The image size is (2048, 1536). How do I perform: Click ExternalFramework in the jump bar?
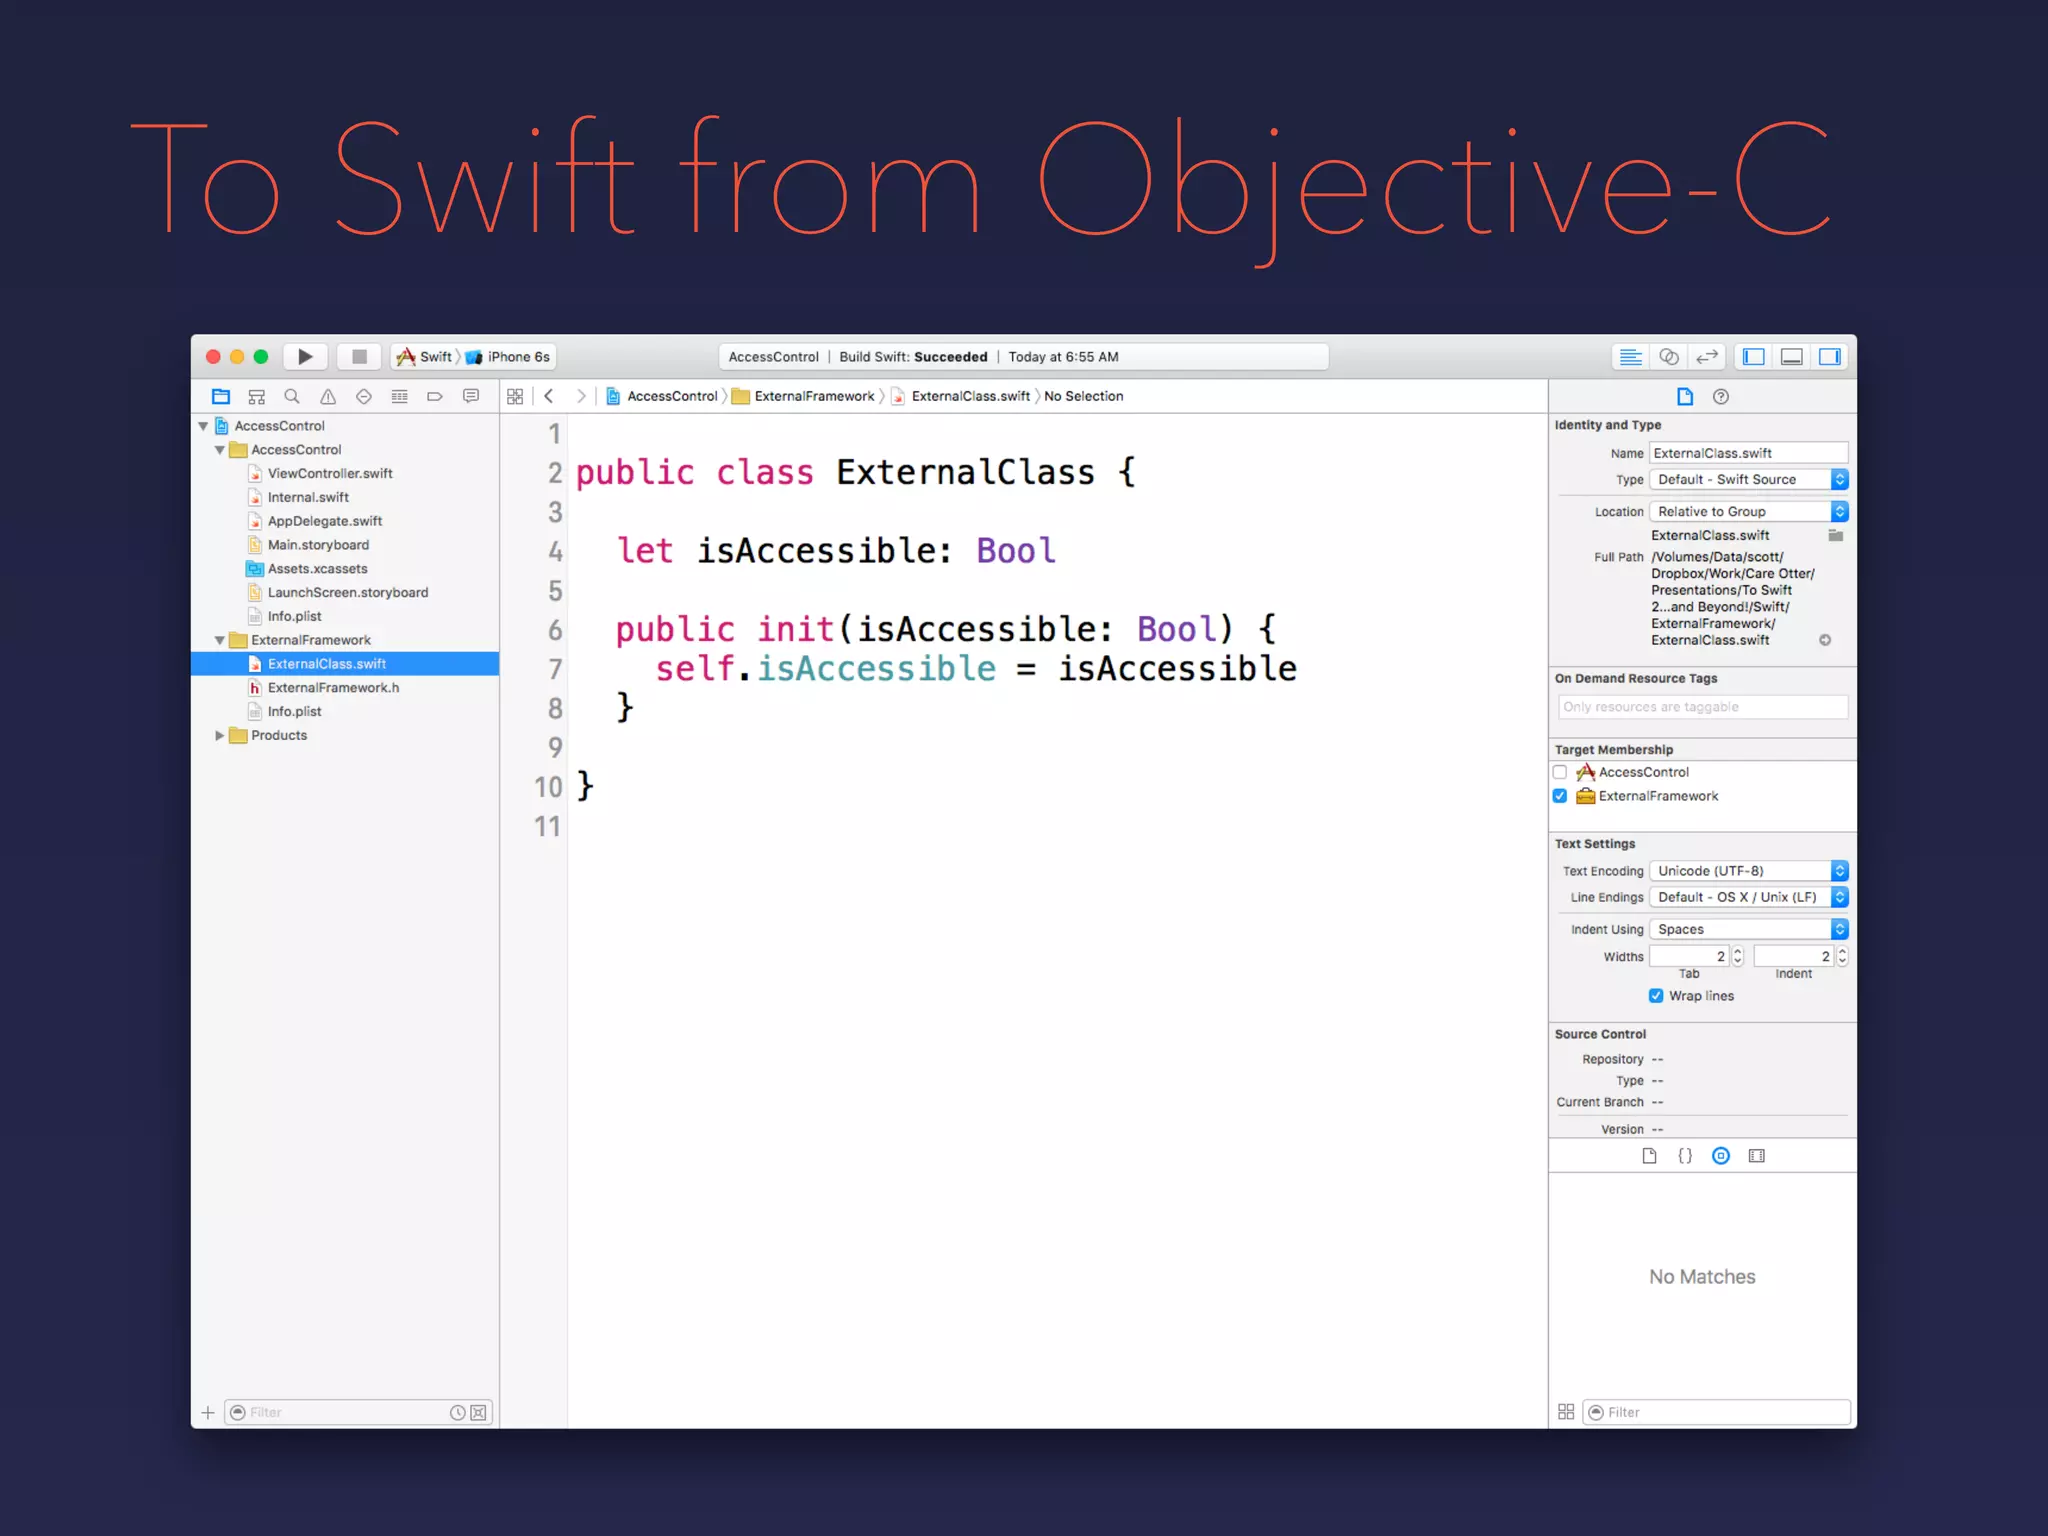click(x=813, y=397)
